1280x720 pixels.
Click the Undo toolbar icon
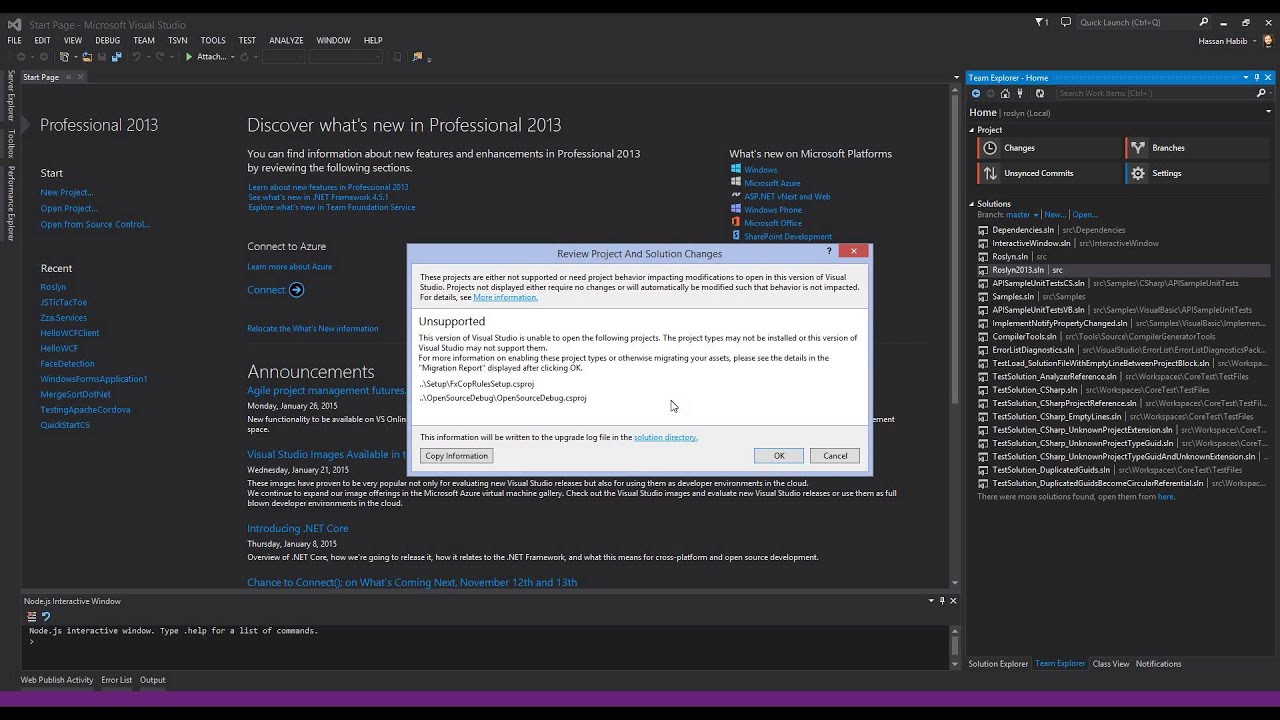136,57
